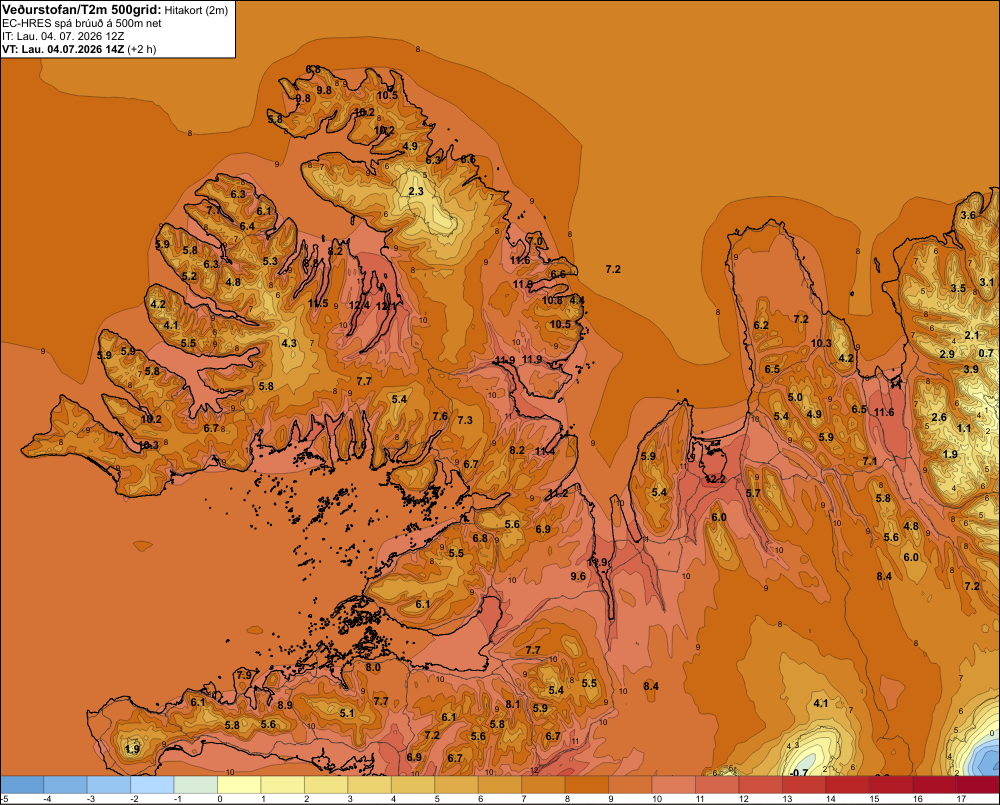Click the 3.6 label in the top right mountains

[x=968, y=215]
